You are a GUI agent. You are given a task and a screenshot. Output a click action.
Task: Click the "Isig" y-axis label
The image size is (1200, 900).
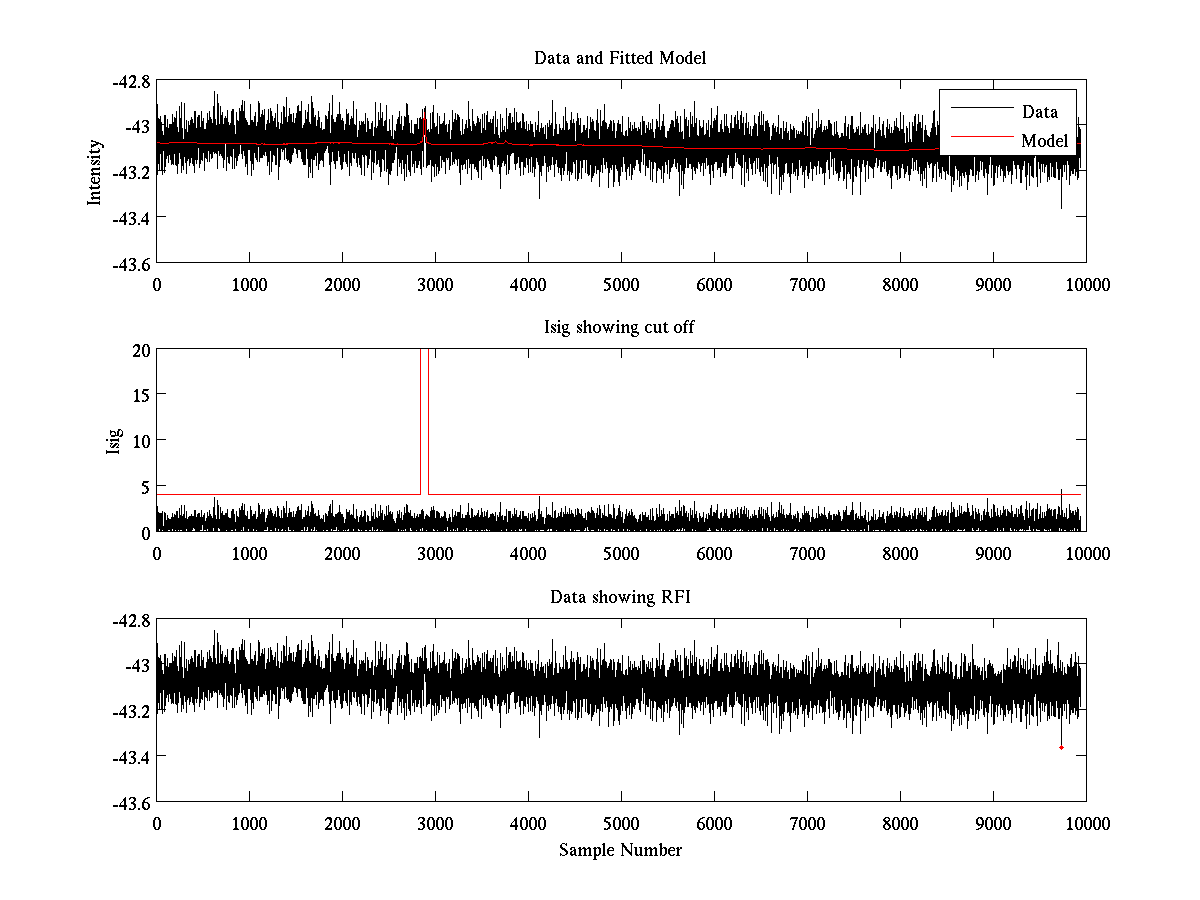click(x=113, y=441)
